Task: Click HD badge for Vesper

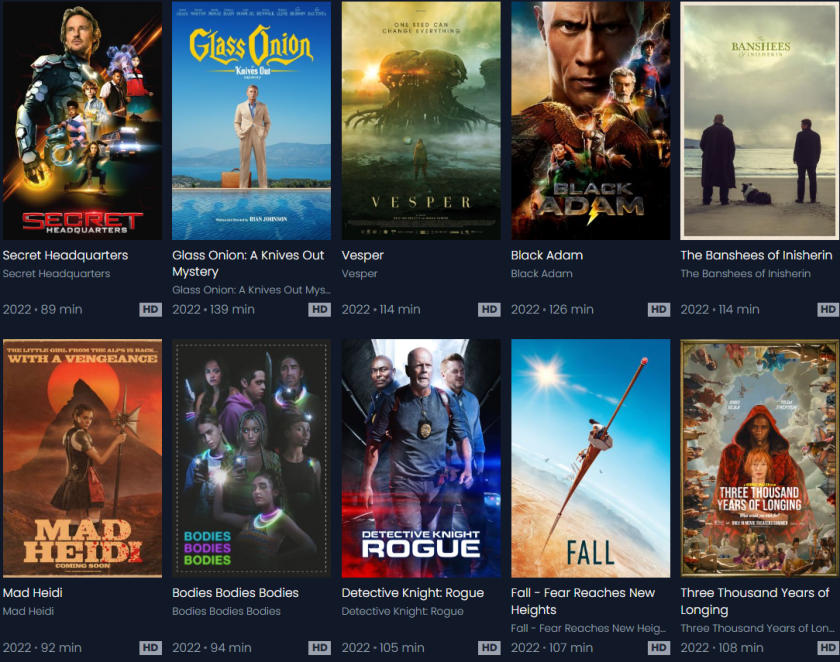Action: (x=489, y=310)
